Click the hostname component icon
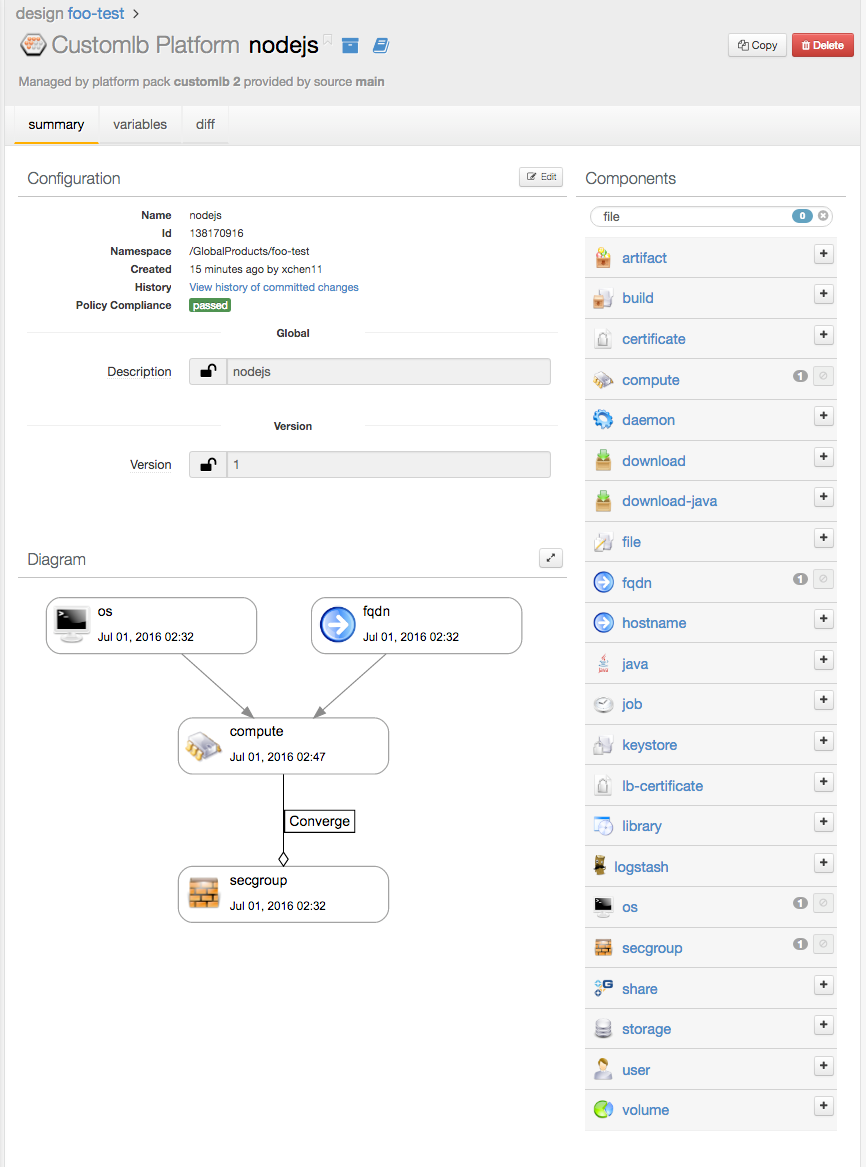 pos(602,622)
